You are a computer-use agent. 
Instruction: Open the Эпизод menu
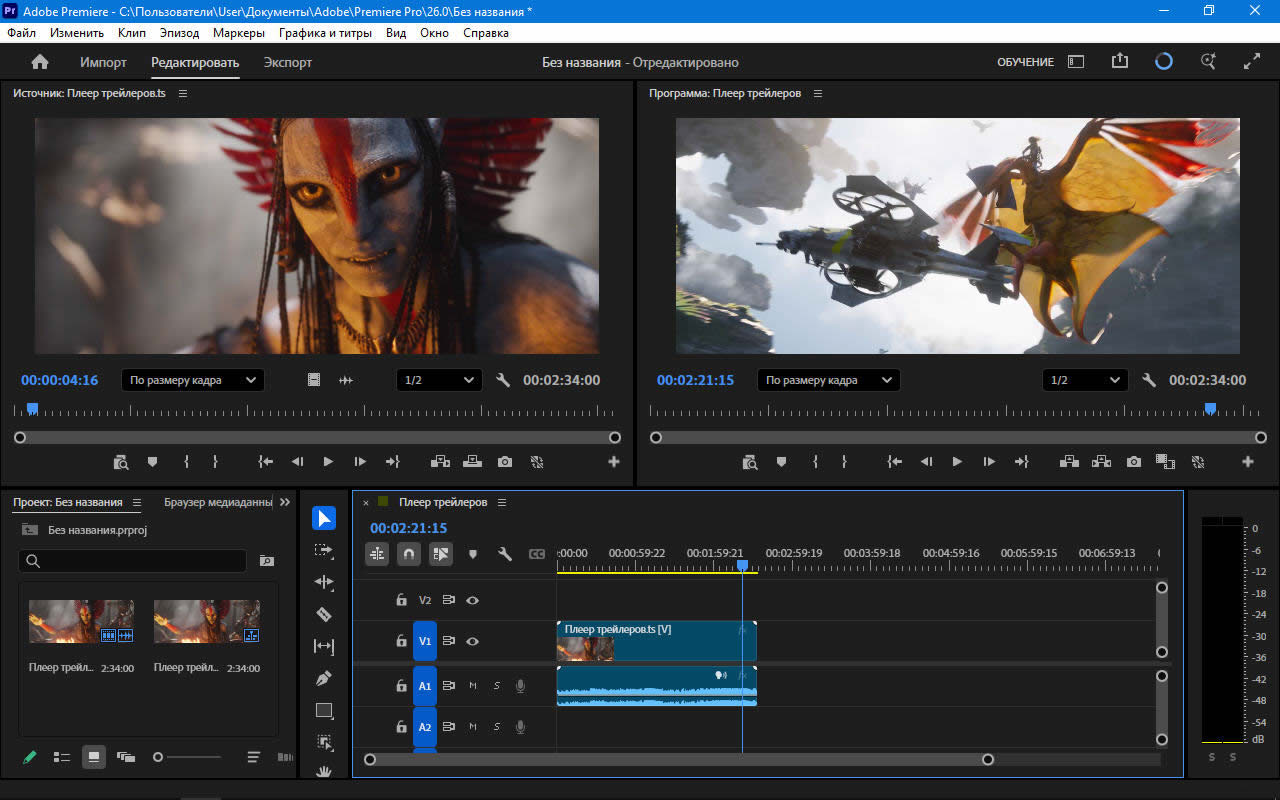pyautogui.click(x=179, y=33)
